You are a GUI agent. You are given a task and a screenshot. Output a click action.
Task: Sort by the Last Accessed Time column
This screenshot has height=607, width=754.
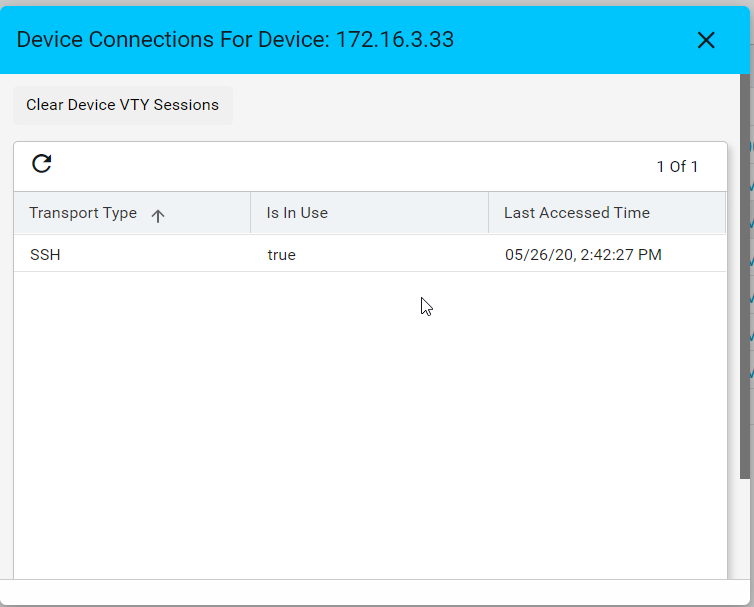pyautogui.click(x=577, y=213)
